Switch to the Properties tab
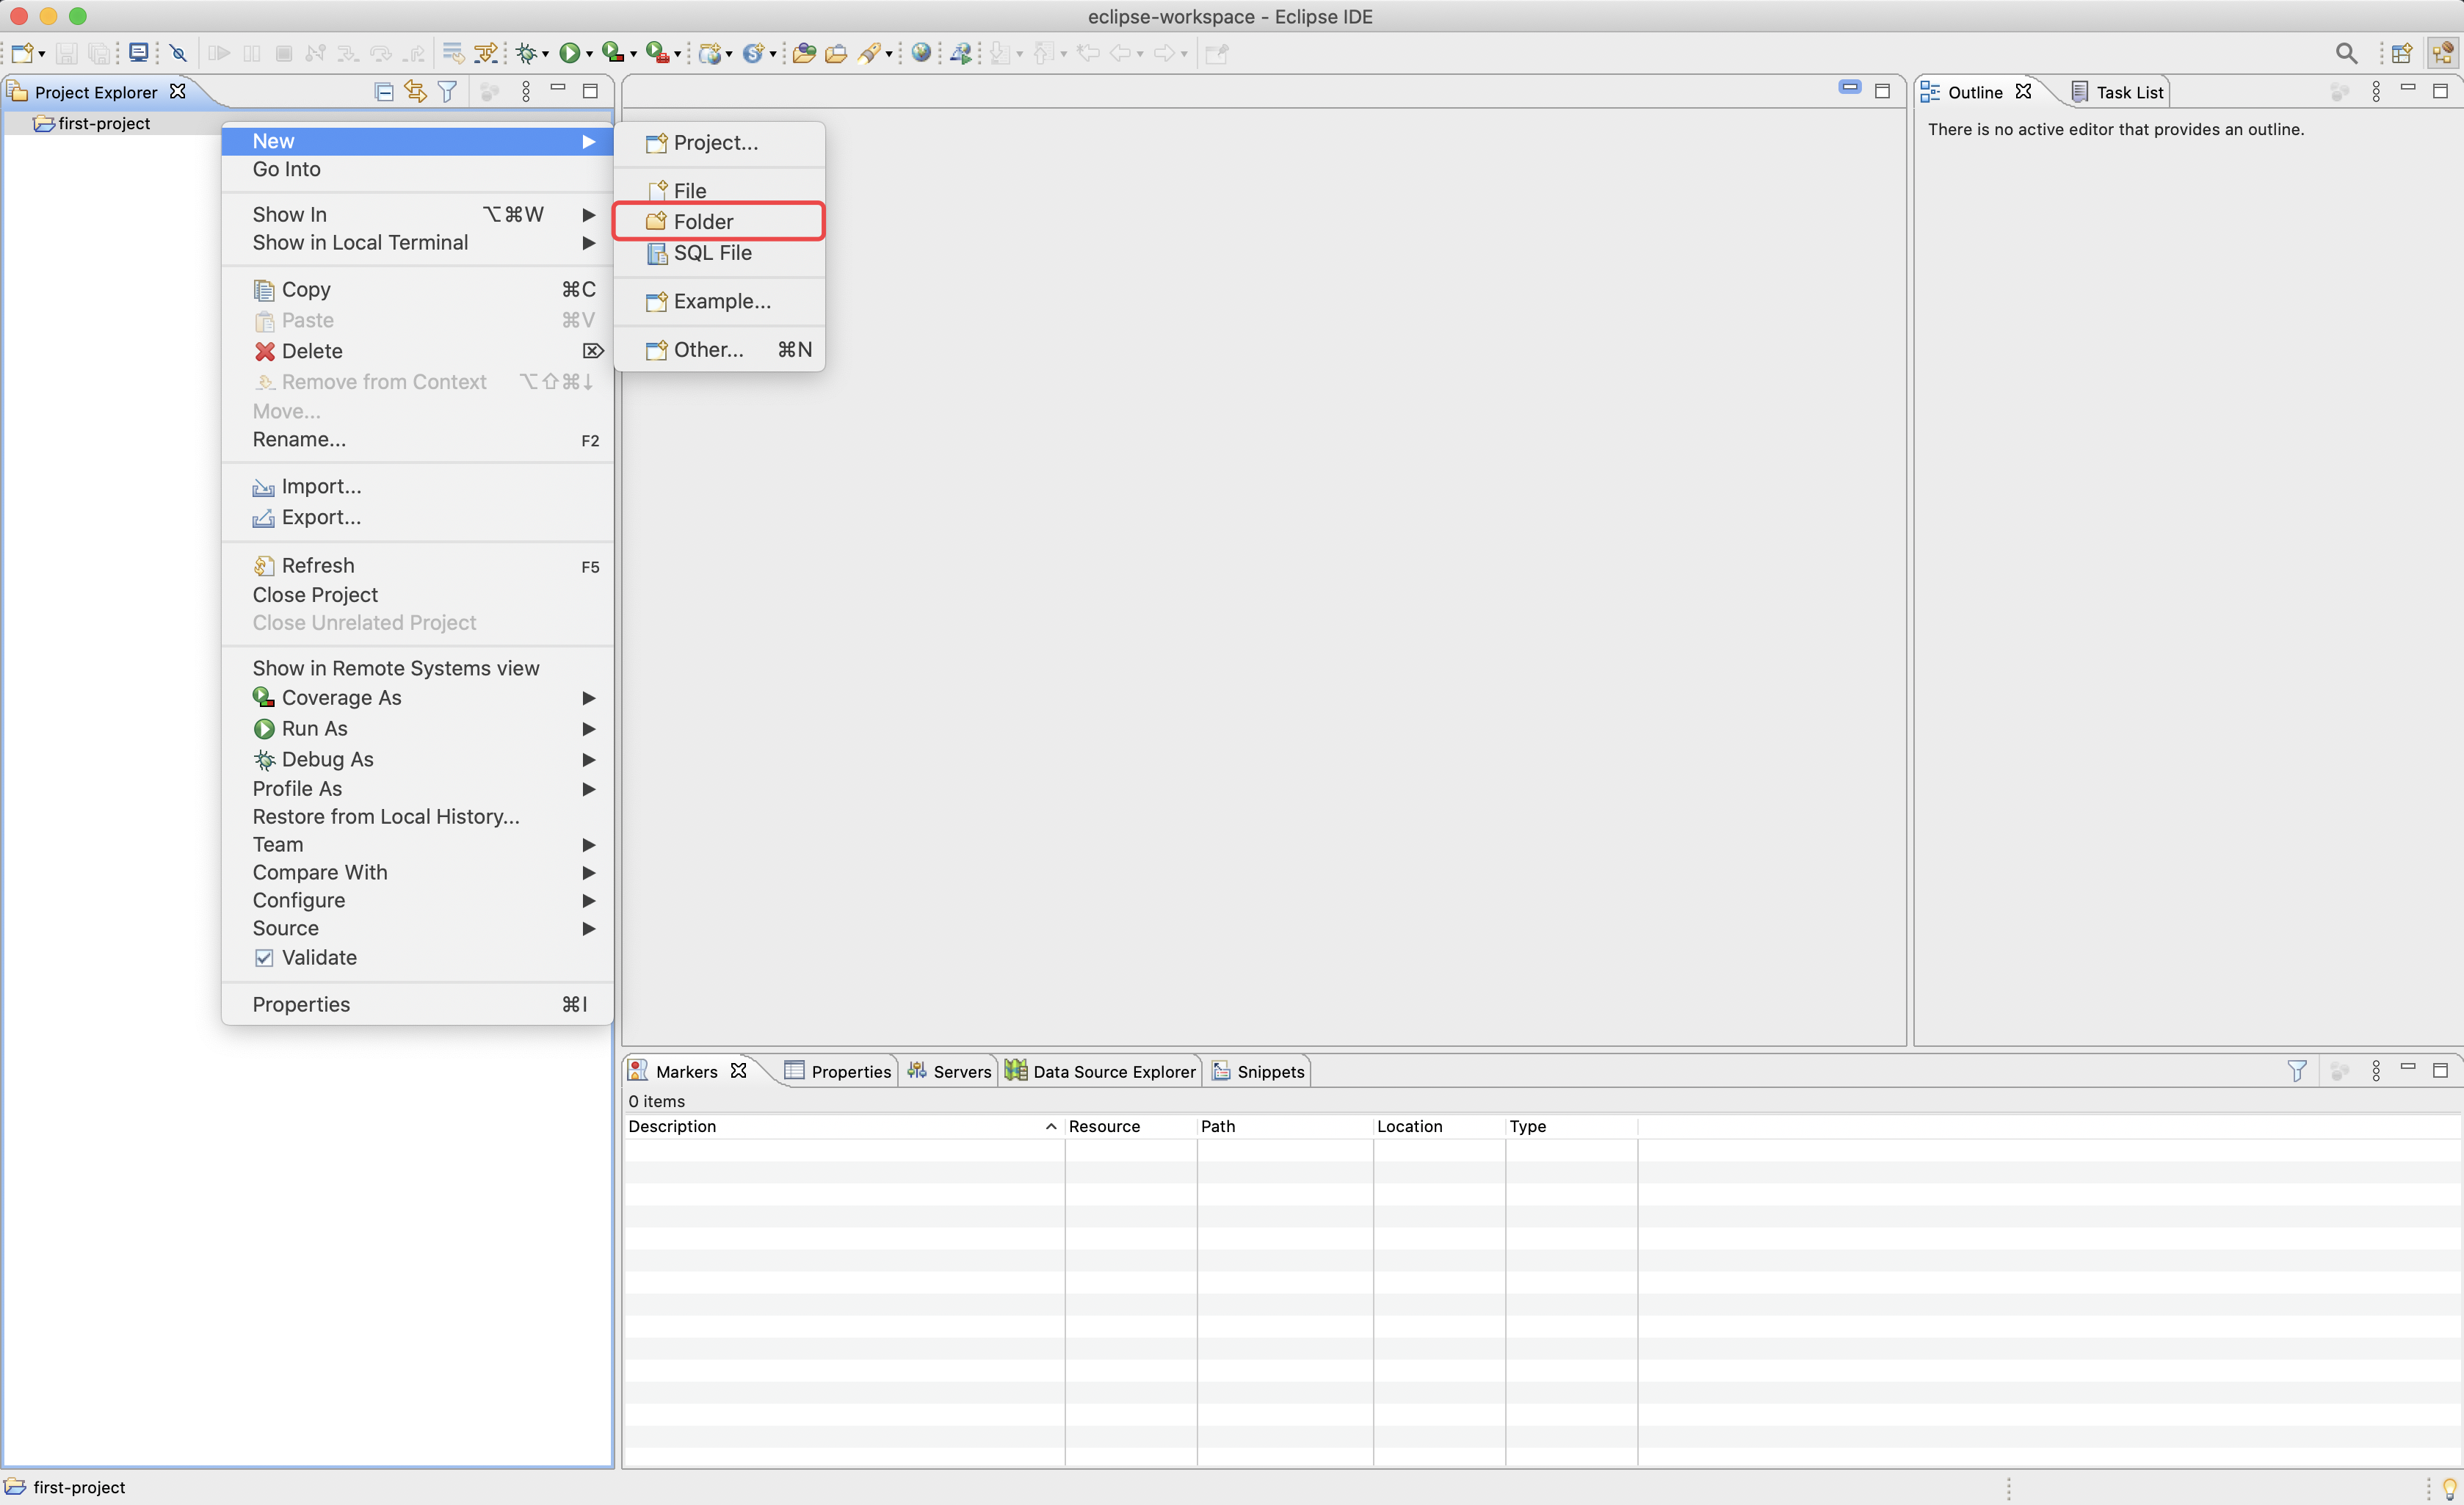 [838, 1071]
